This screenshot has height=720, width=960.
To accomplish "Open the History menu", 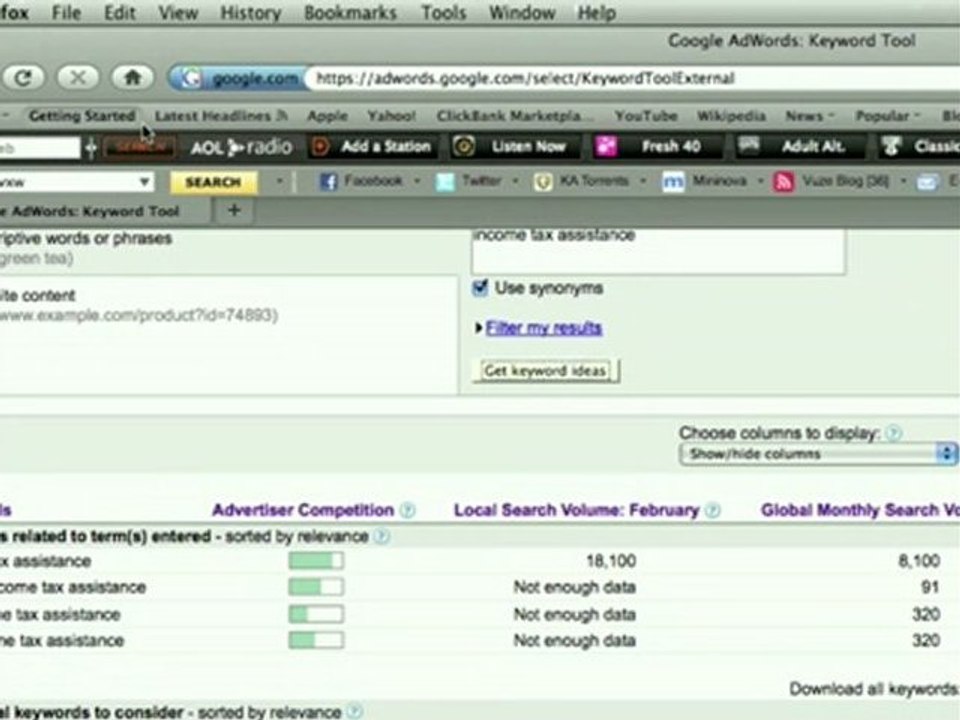I will click(250, 12).
